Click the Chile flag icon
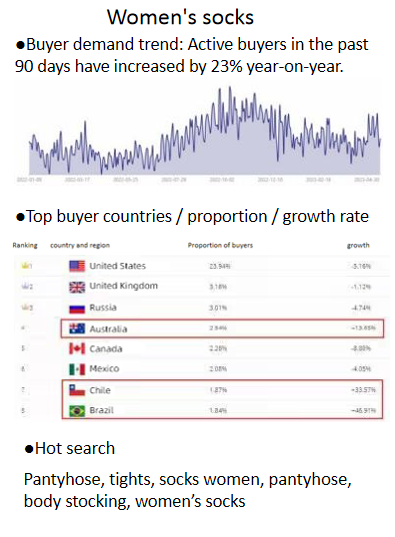The image size is (395, 537). (77, 390)
